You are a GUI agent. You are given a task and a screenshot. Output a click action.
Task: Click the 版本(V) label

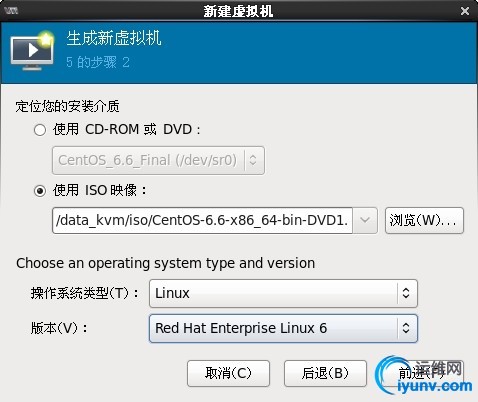coord(59,328)
